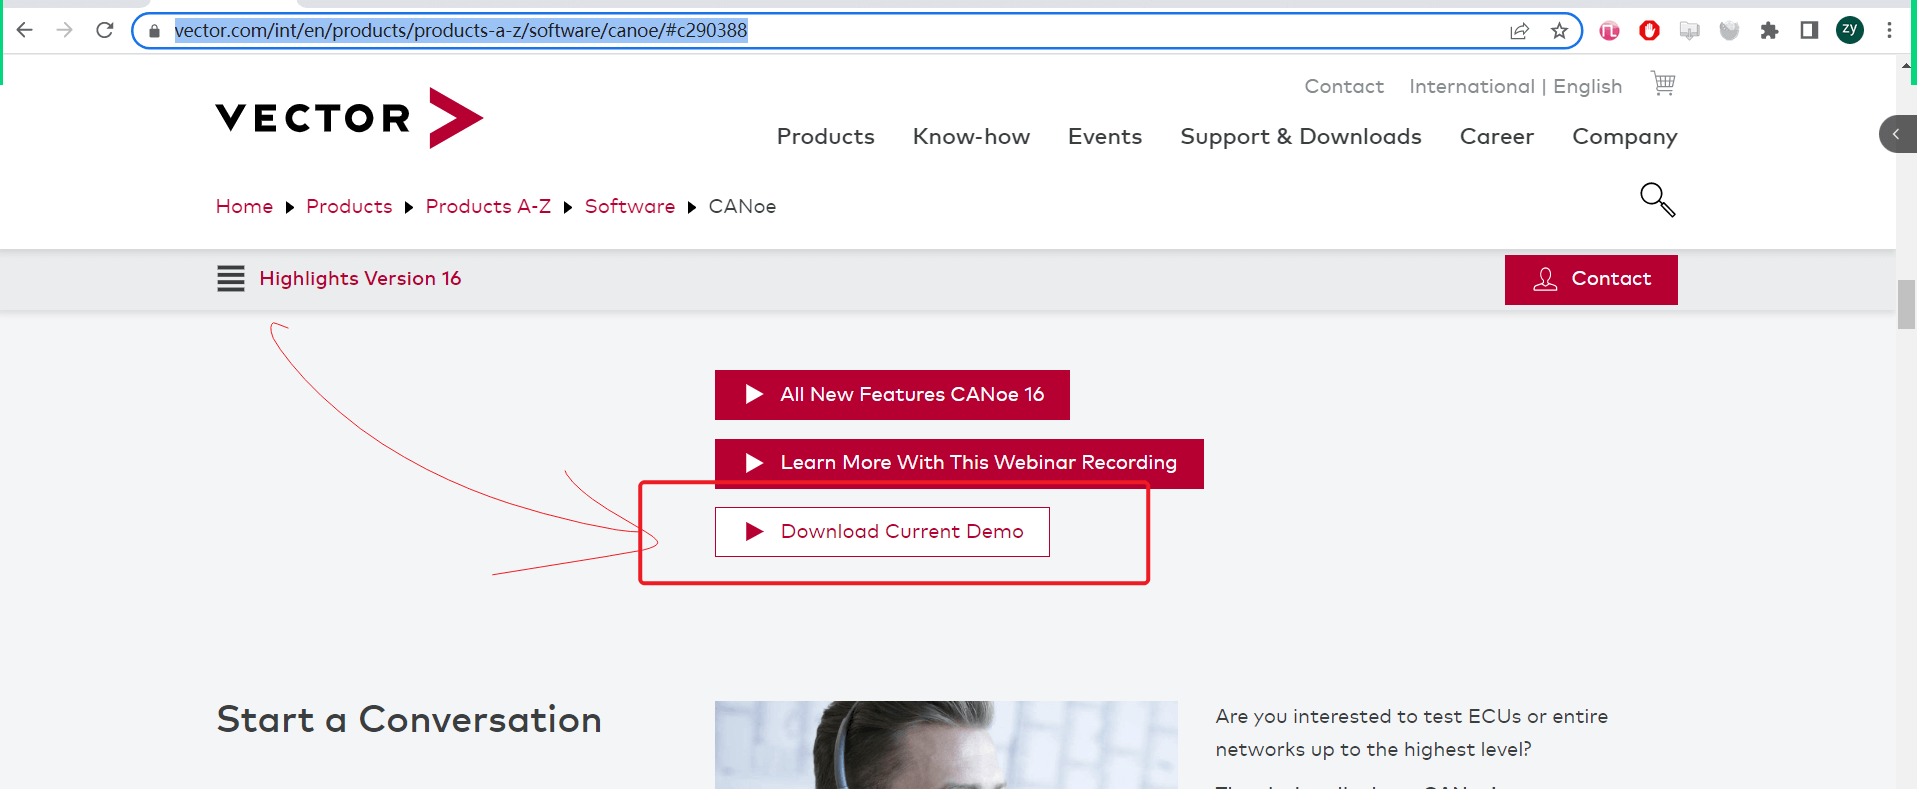Open the site search magnifier icon
The height and width of the screenshot is (789, 1917).
[x=1657, y=199]
